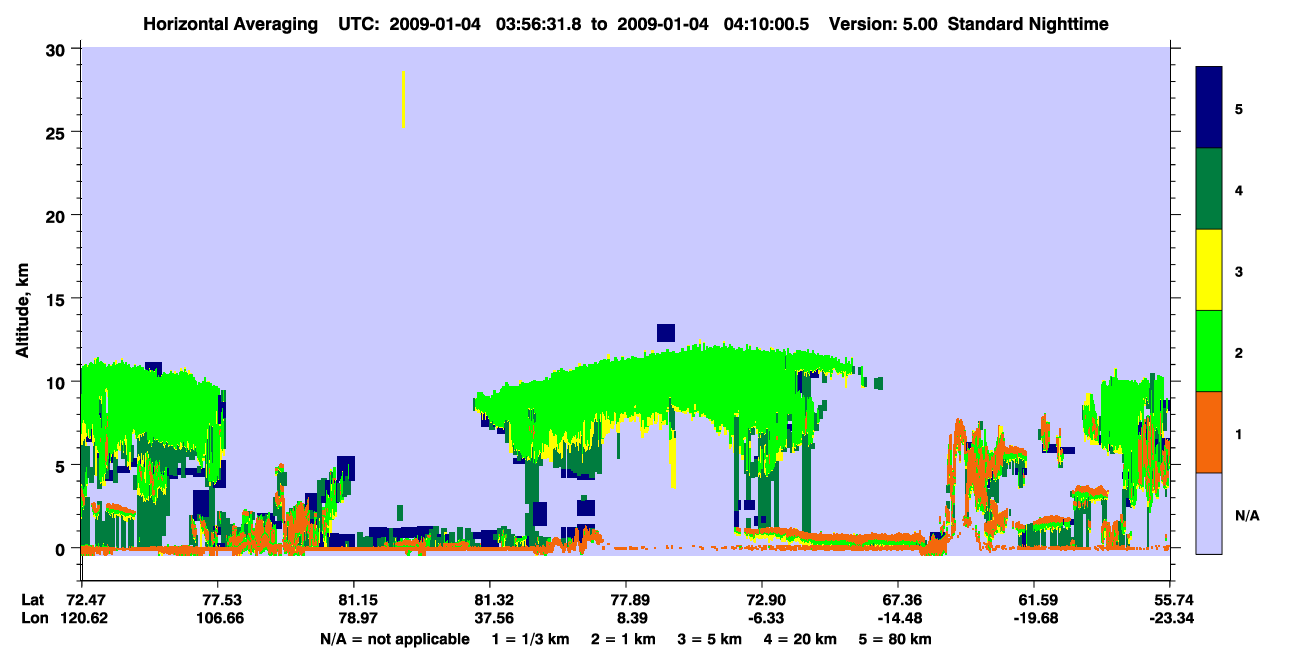Click the '1 = 1/3 km' legend text
The height and width of the screenshot is (667, 1300).
530,639
